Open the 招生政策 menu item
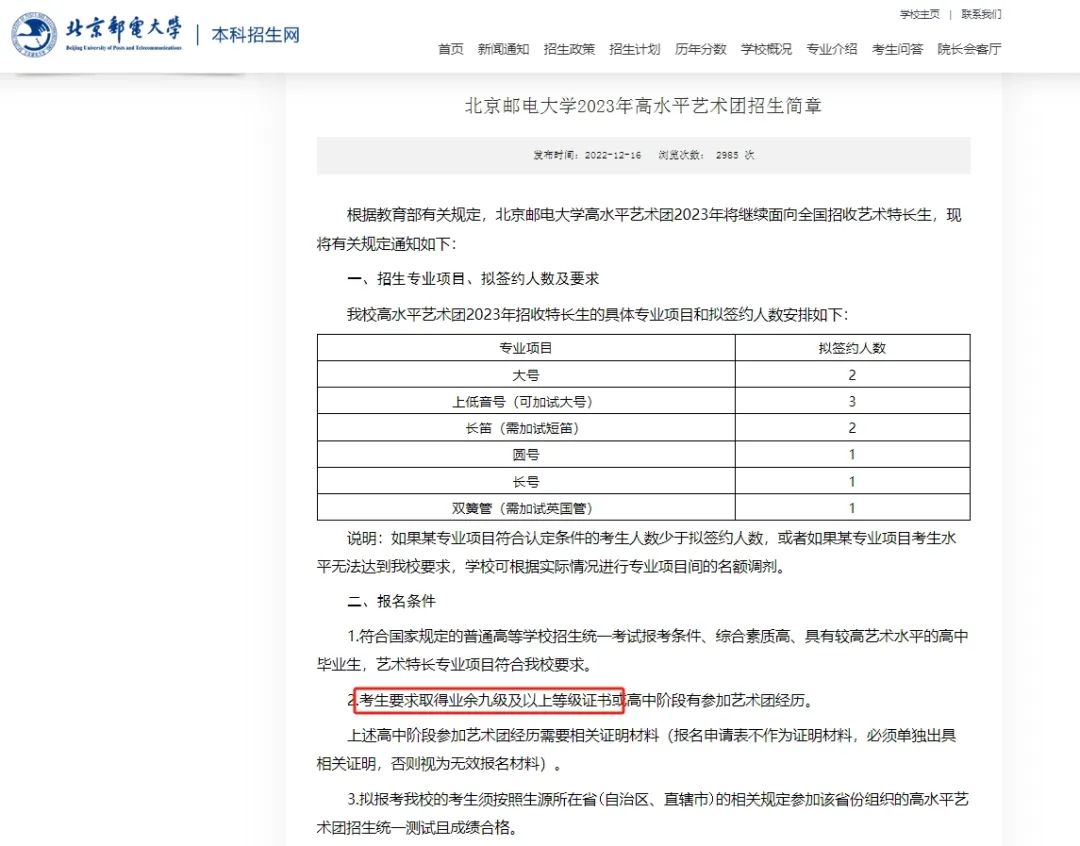The image size is (1080, 846). click(x=569, y=49)
